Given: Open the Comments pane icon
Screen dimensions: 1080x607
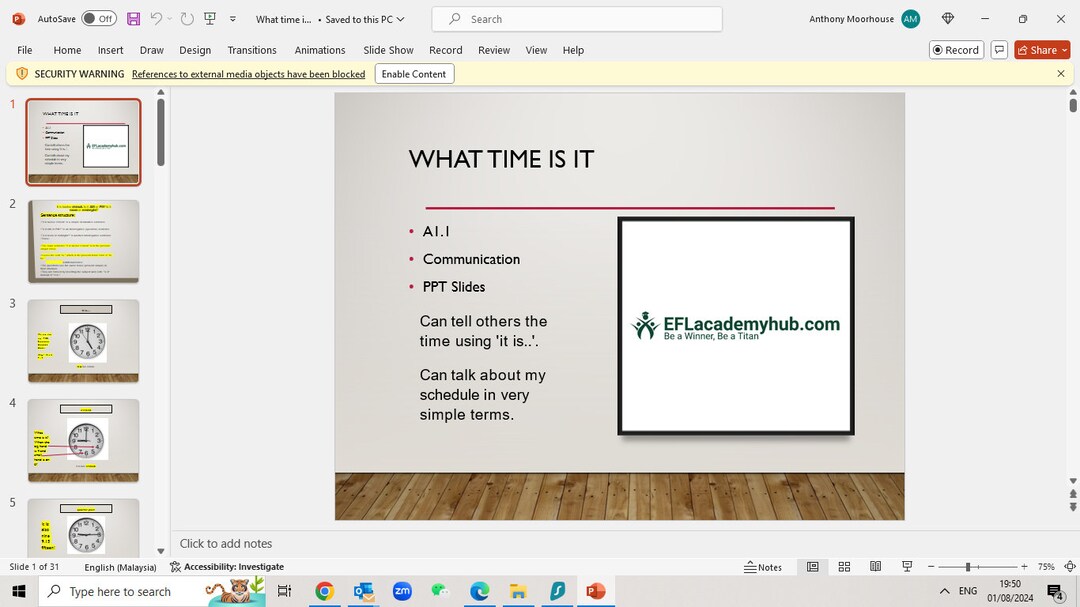Looking at the screenshot, I should point(999,49).
